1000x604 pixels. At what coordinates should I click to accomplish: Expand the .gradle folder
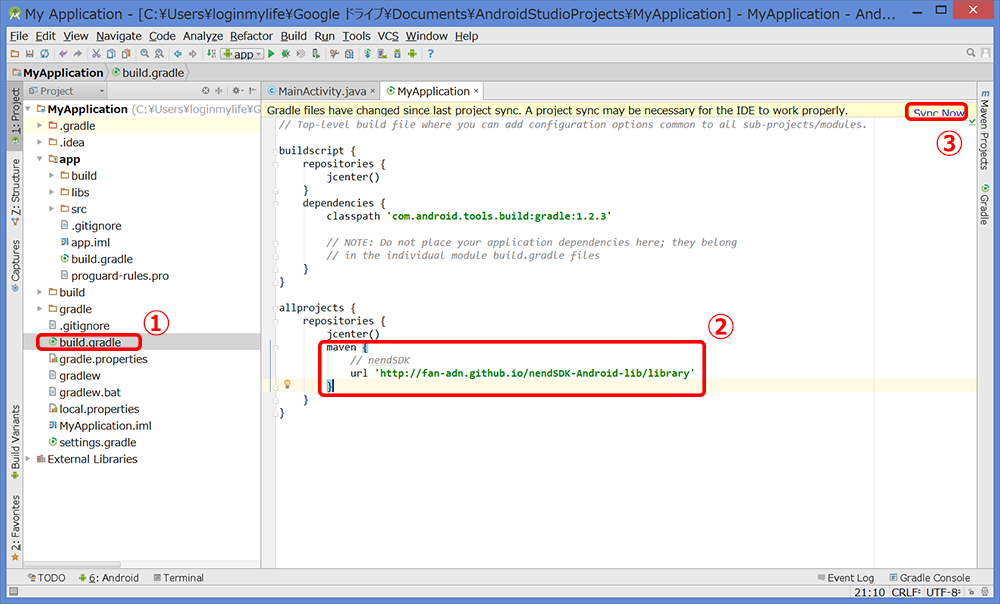tap(40, 126)
